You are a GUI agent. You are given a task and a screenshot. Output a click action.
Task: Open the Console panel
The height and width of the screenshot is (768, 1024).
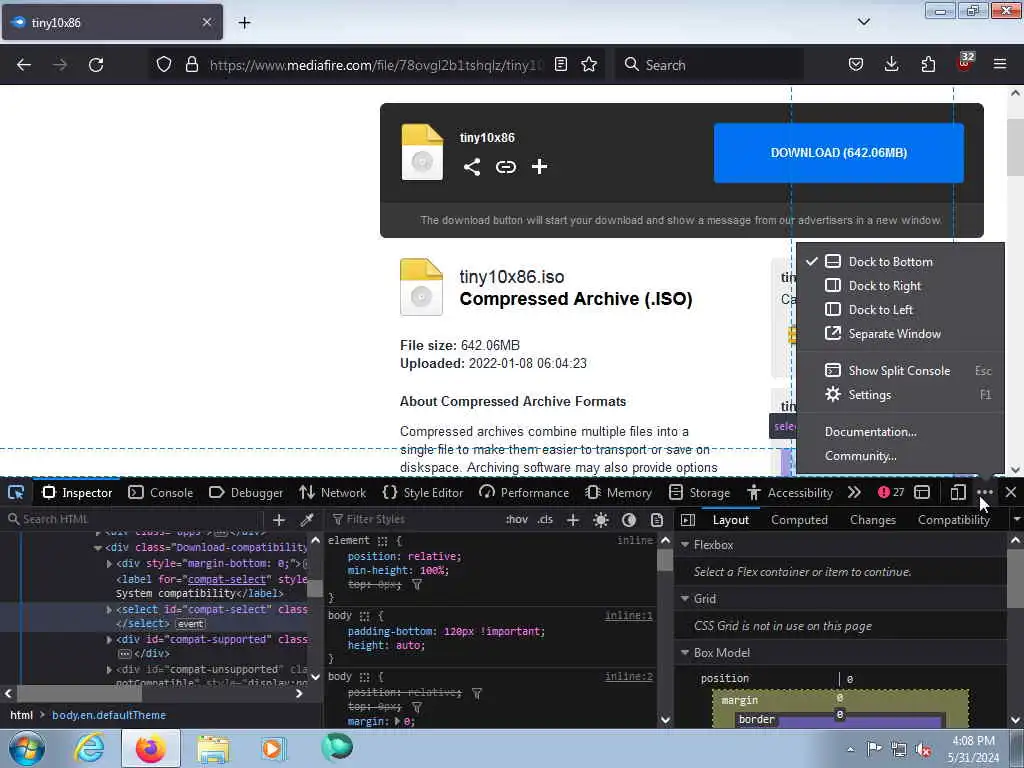tap(161, 492)
